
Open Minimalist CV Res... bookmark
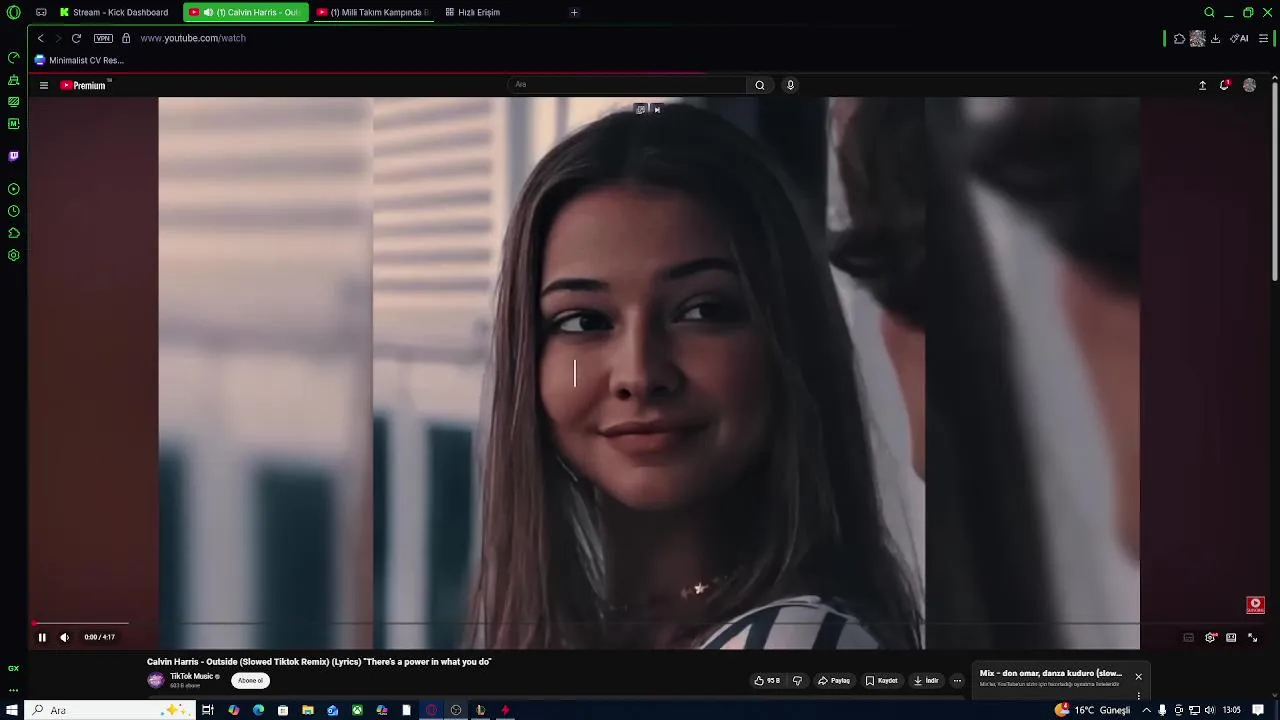79,60
